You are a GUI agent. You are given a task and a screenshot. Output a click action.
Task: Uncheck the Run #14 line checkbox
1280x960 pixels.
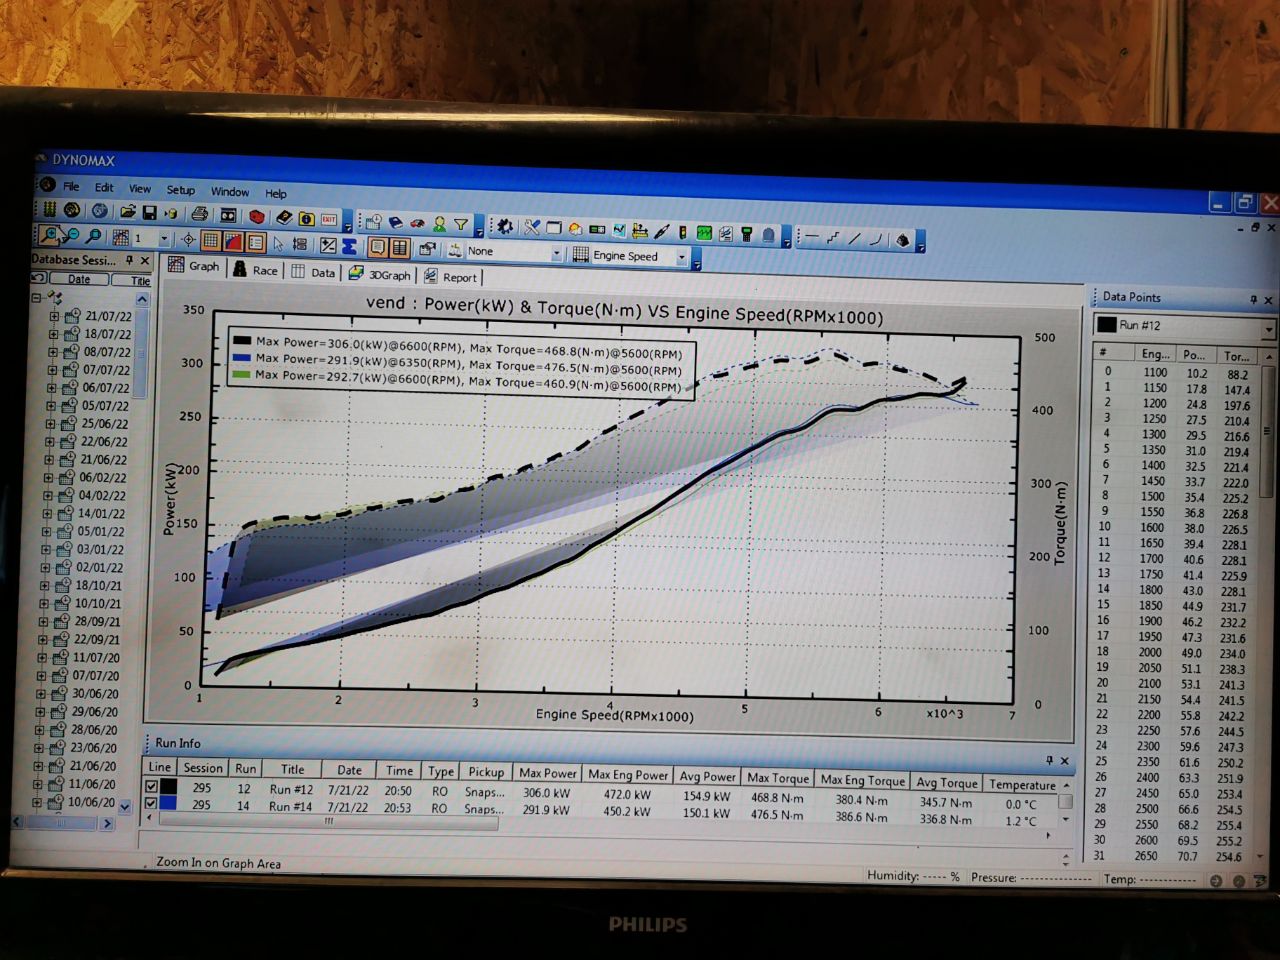(152, 804)
